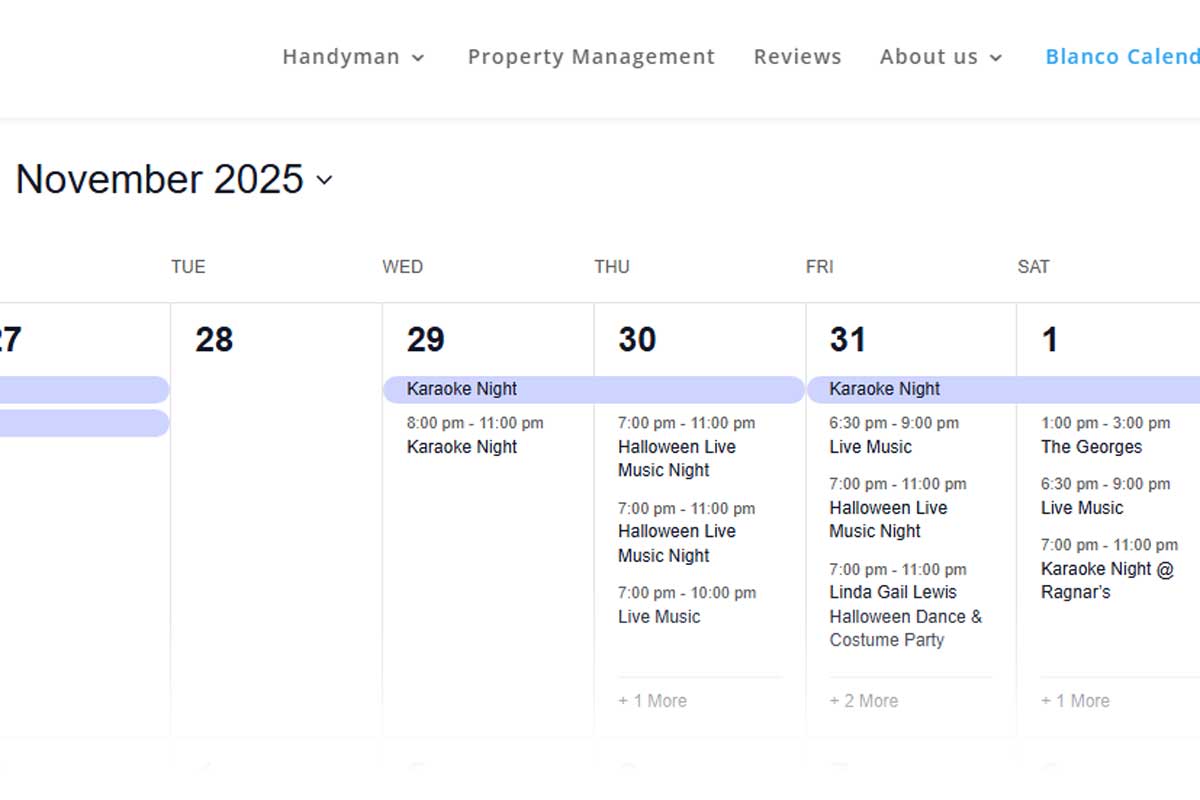This screenshot has width=1200, height=800.
Task: Show the '+ 1 More' events on Thursday 30
Action: pos(652,701)
